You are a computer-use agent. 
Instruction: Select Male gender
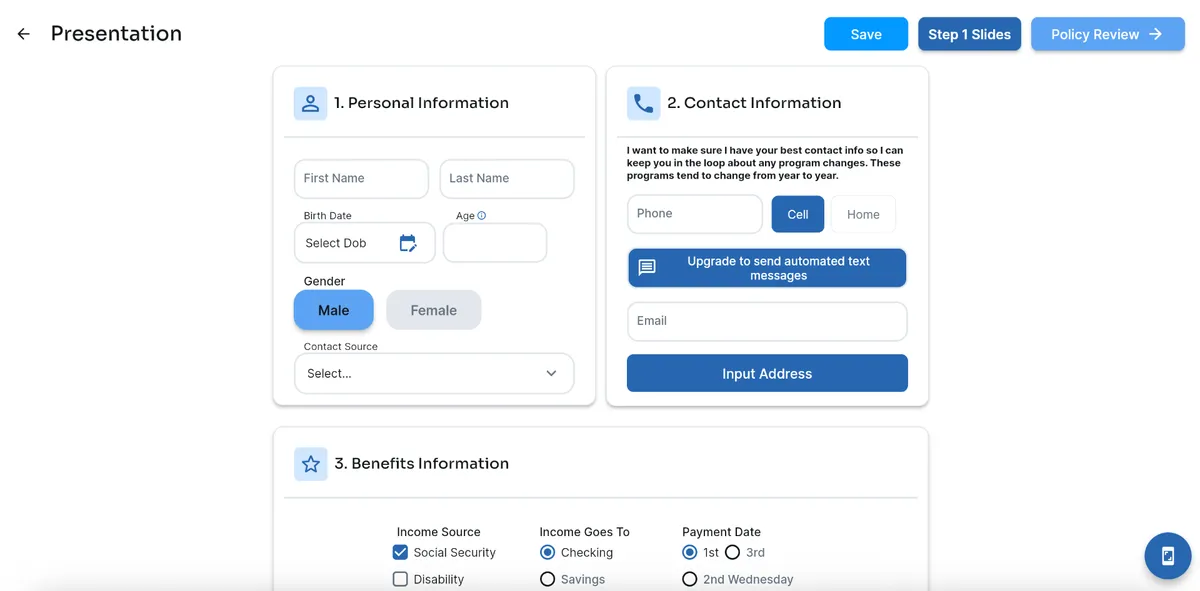pos(334,310)
